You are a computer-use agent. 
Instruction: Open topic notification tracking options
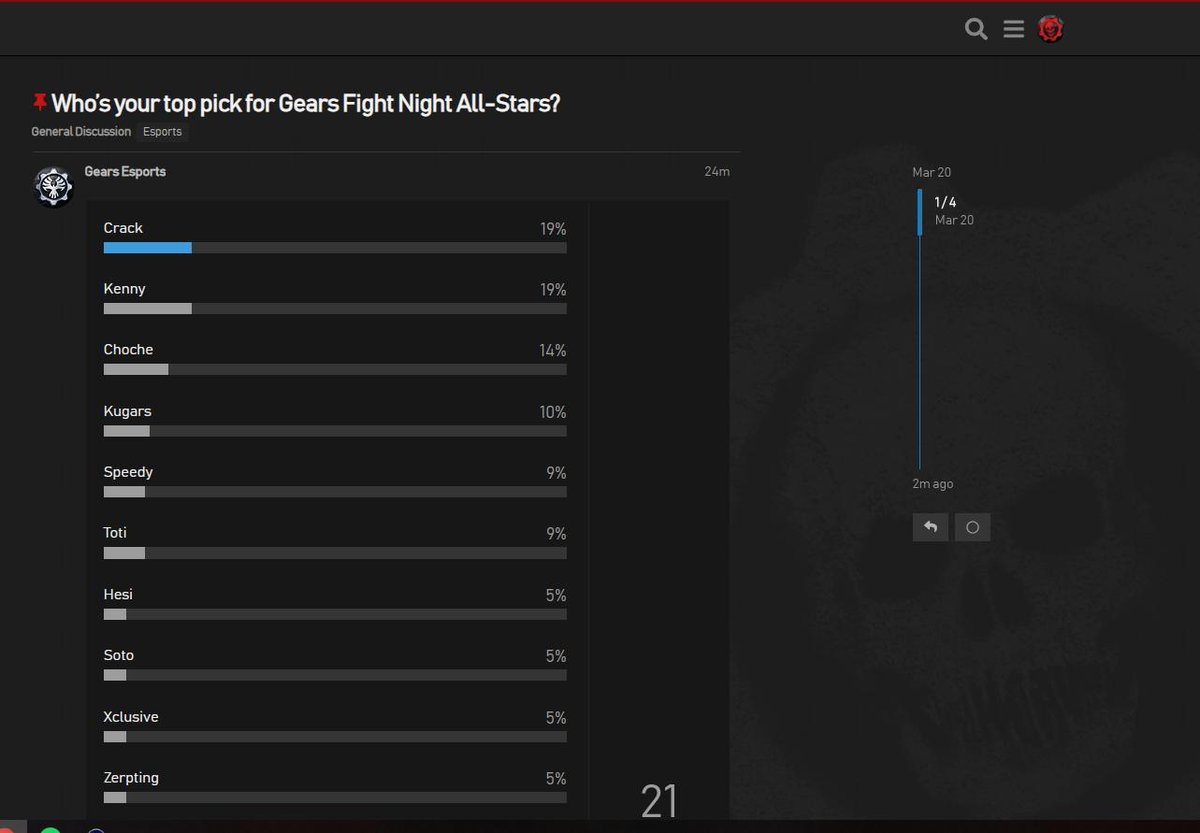[x=972, y=526]
